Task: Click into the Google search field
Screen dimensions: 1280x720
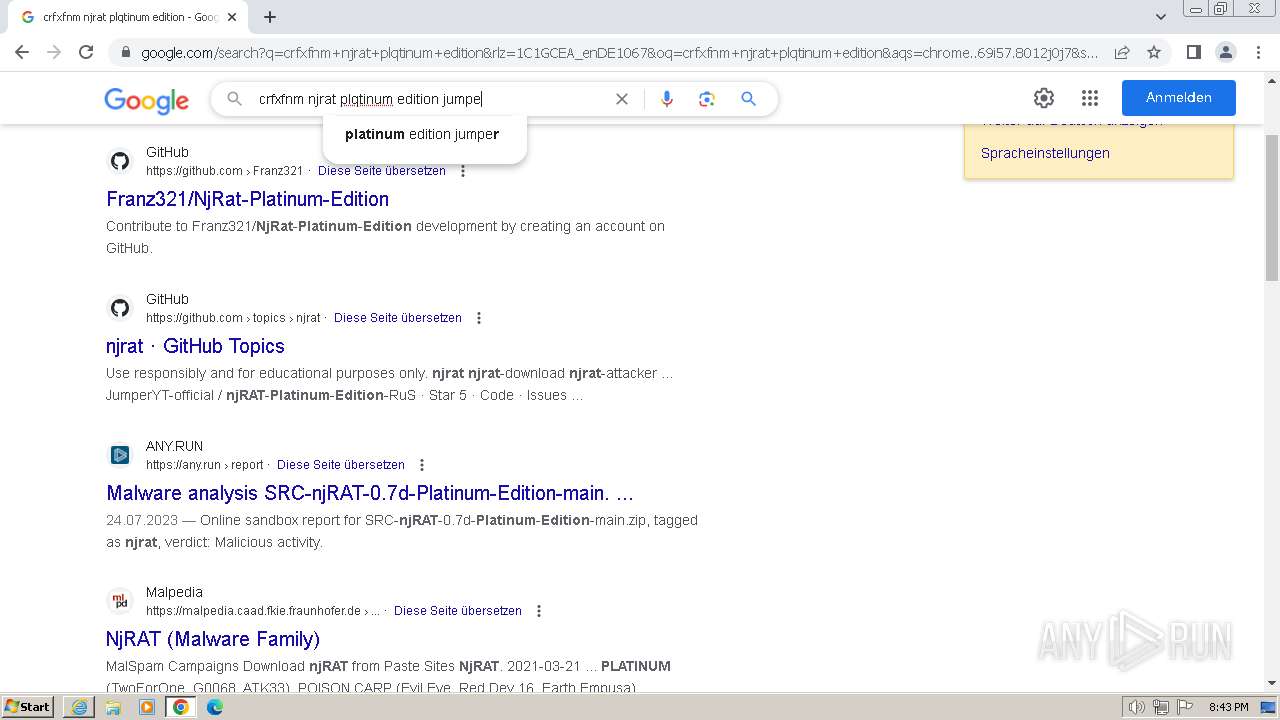Action: [x=430, y=99]
